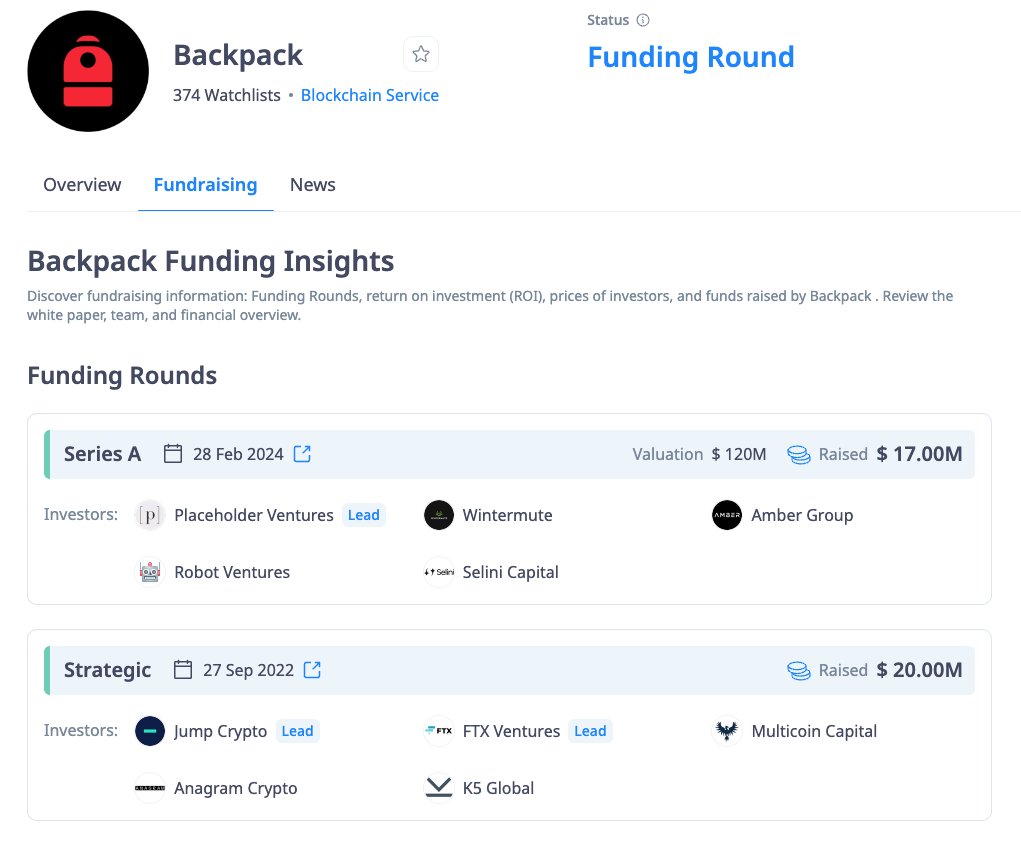Click the Wintermute investor logo

pyautogui.click(x=439, y=515)
